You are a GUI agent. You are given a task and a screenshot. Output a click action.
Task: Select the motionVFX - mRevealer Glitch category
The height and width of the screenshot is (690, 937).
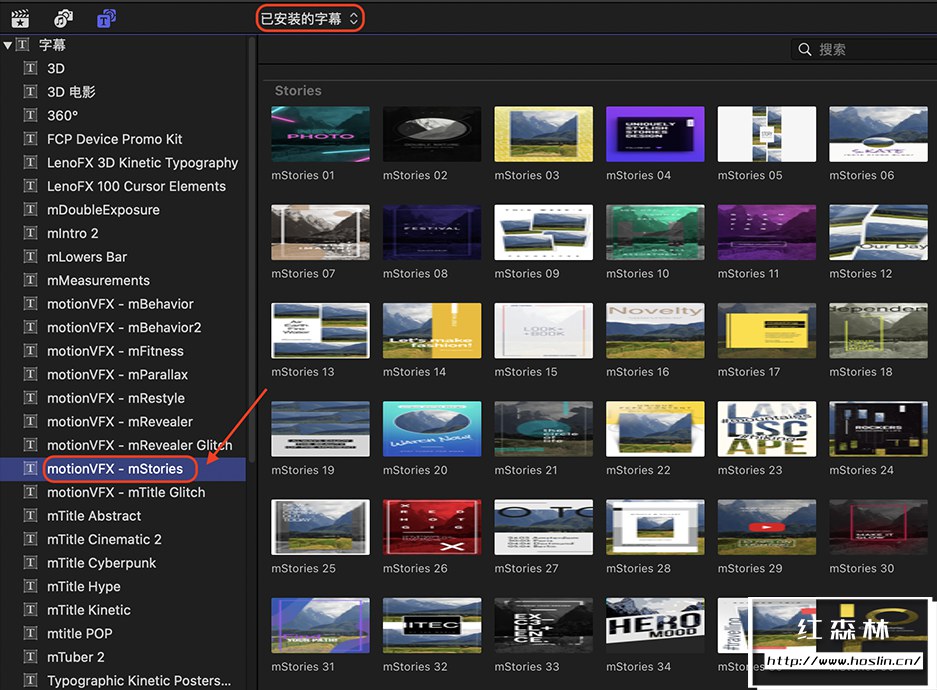point(139,445)
